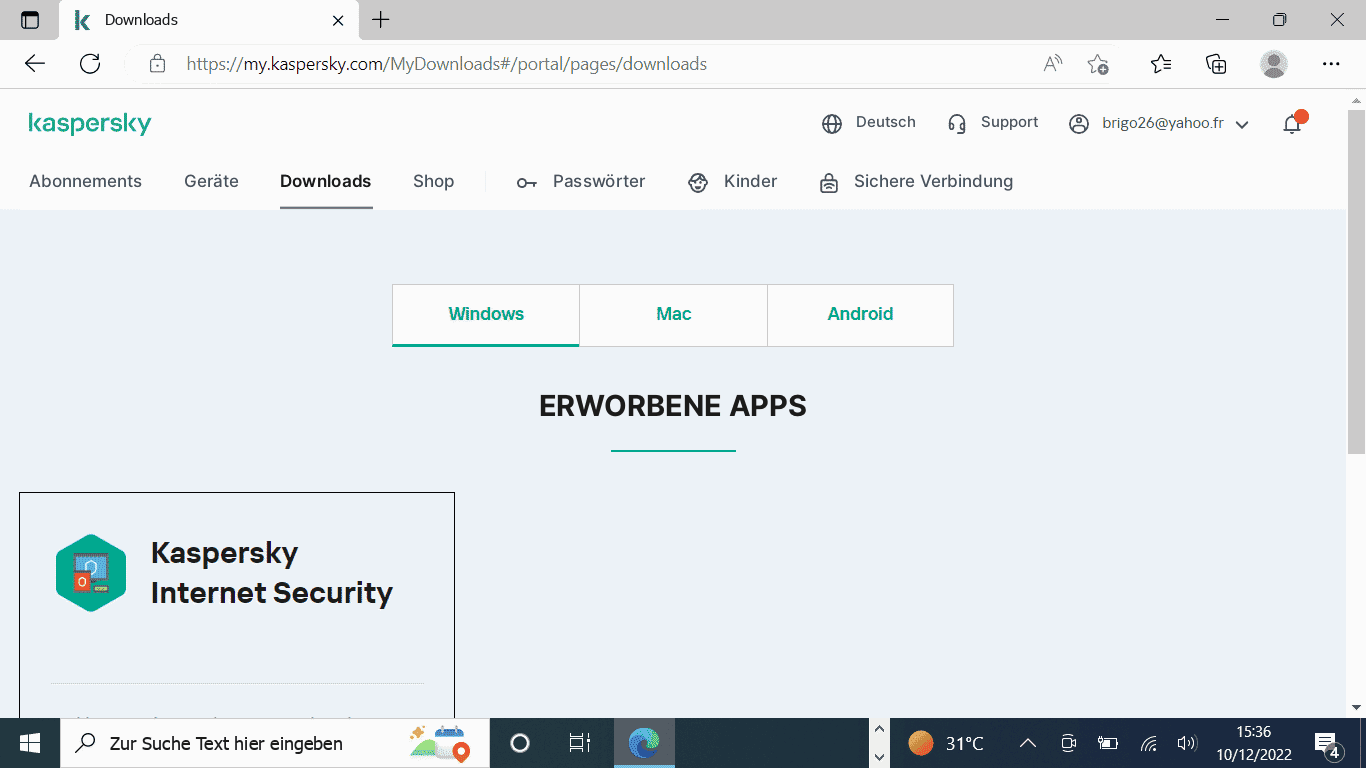
Task: Click the address bar URL field
Action: tap(447, 64)
